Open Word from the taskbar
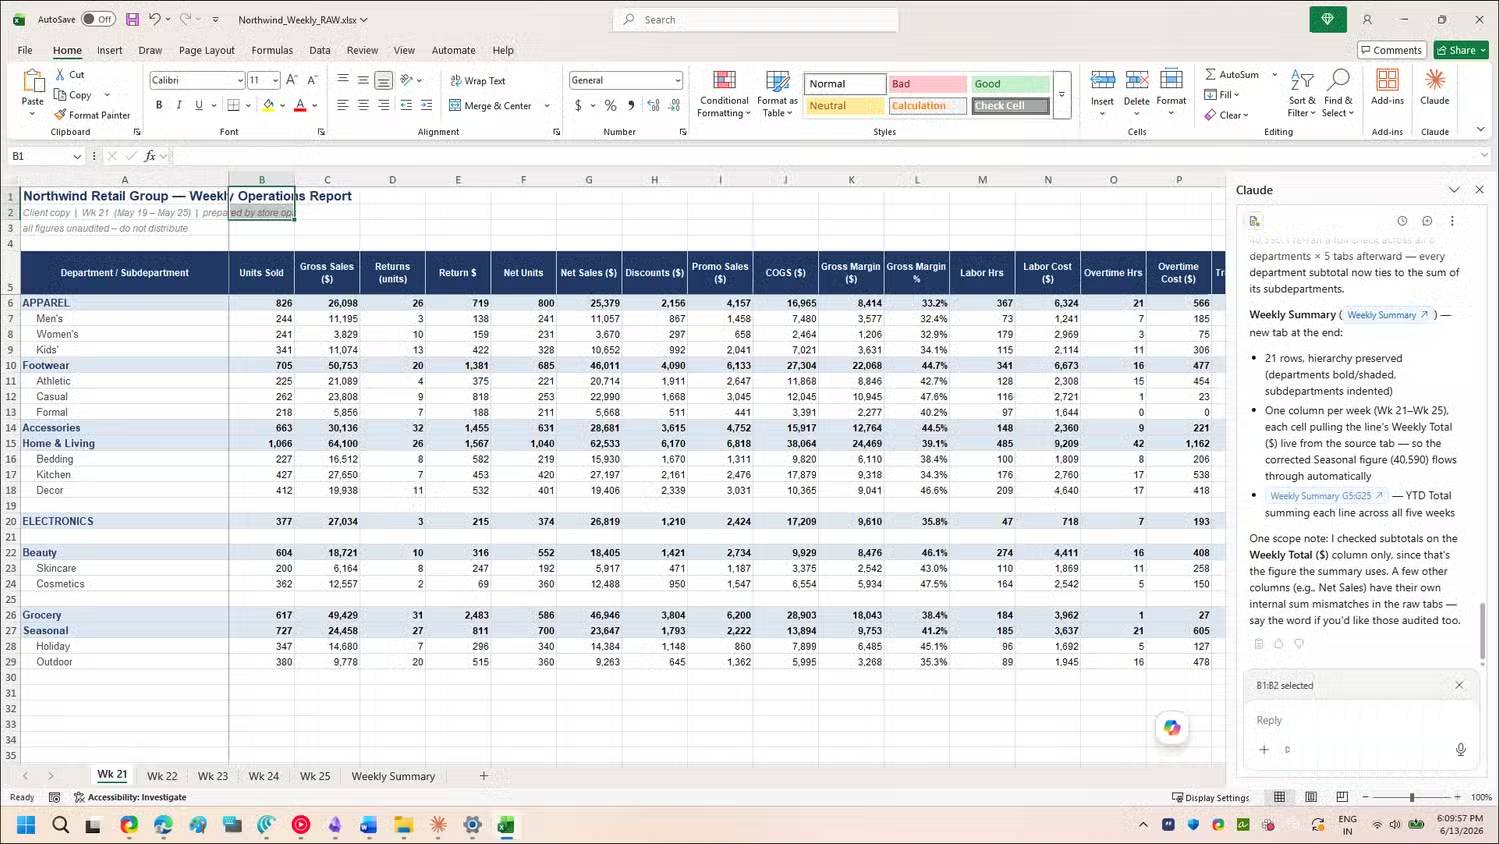 369,825
